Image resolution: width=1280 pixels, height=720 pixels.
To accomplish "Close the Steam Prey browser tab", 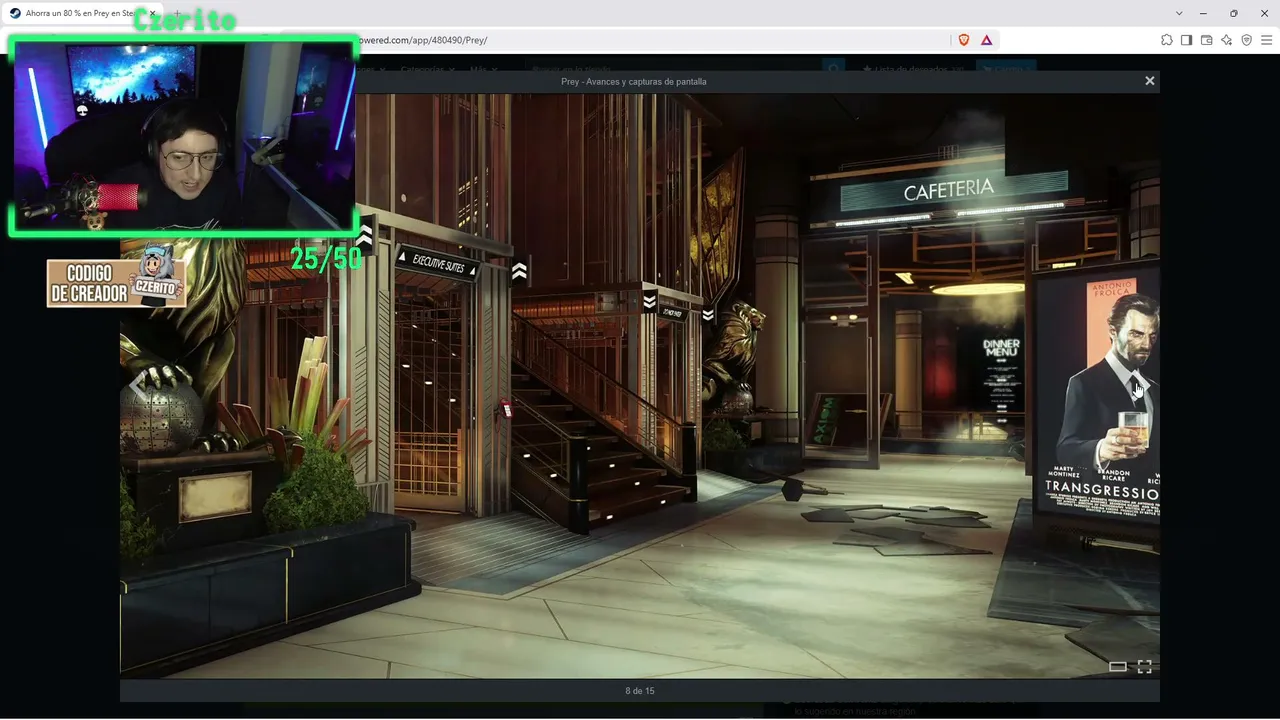I will point(152,13).
